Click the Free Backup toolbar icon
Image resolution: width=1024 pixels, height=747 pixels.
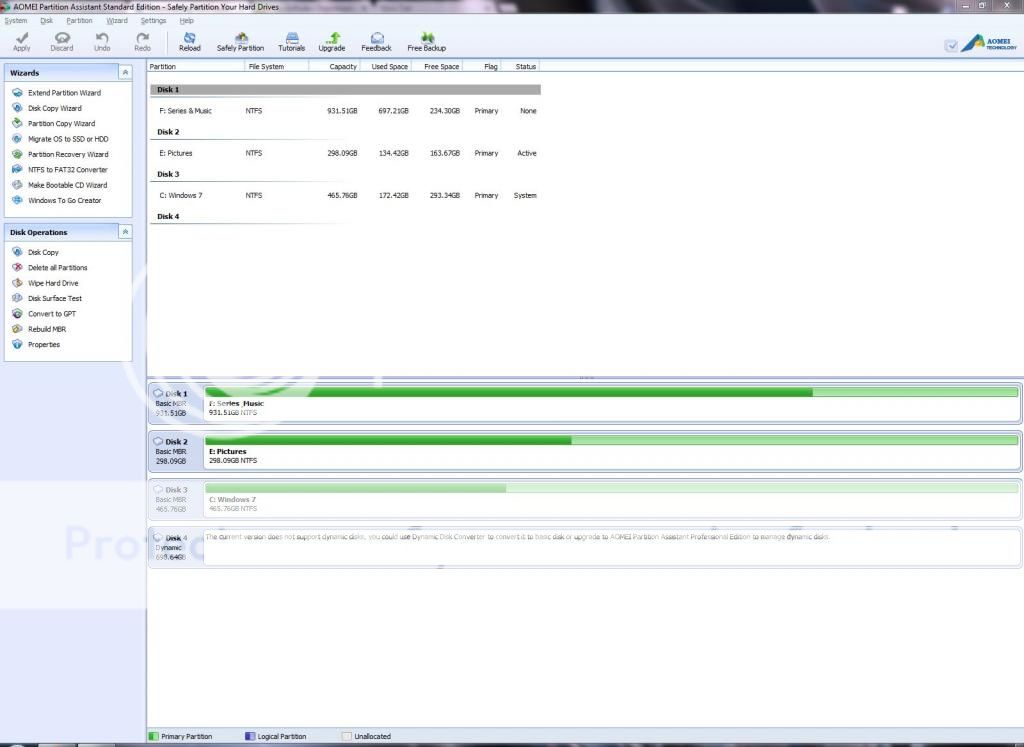tap(426, 42)
